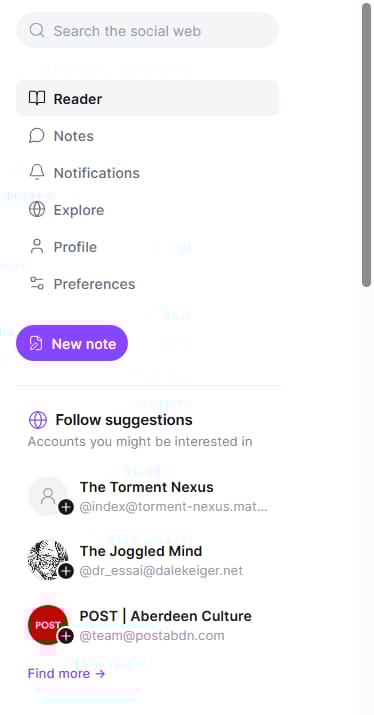The height and width of the screenshot is (715, 374).
Task: Open the POST Aberdeen Culture account name
Action: (x=166, y=616)
